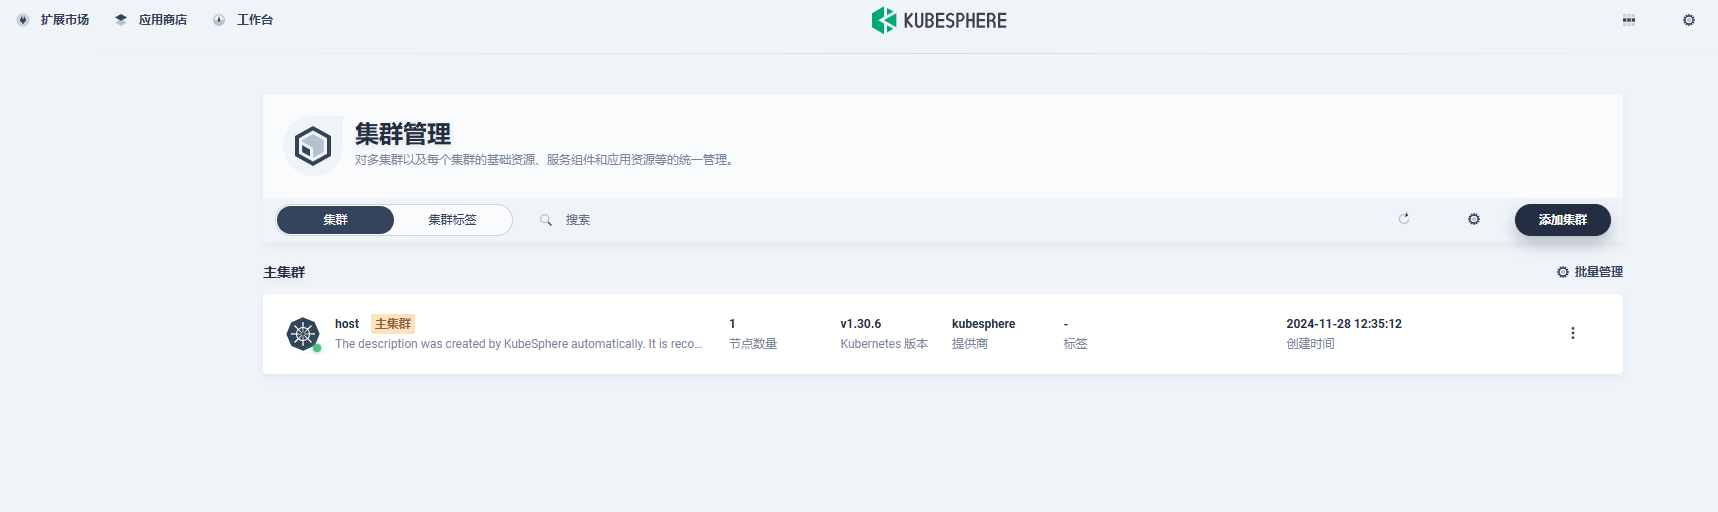Viewport: 1718px width, 512px height.
Task: Click the 应用商店 layered icon
Action: pyautogui.click(x=121, y=20)
